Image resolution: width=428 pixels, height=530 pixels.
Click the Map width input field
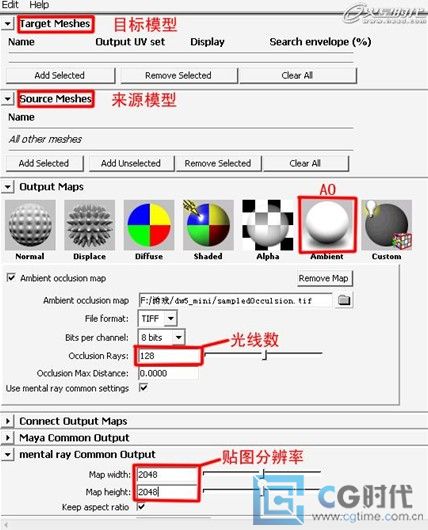pos(167,475)
